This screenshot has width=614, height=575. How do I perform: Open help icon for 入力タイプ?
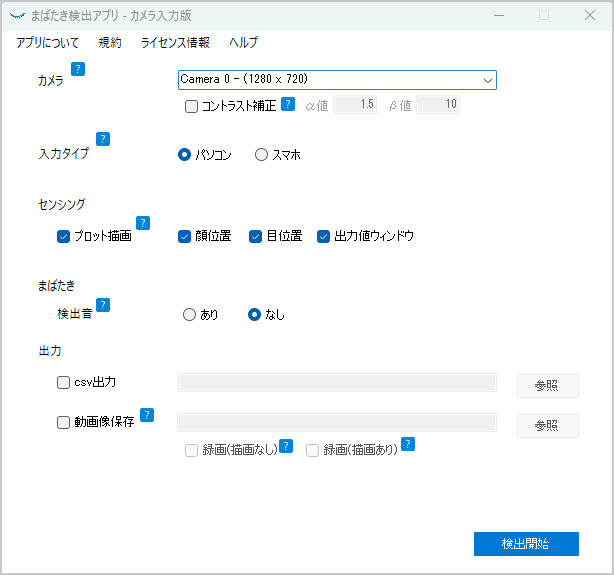coord(103,139)
